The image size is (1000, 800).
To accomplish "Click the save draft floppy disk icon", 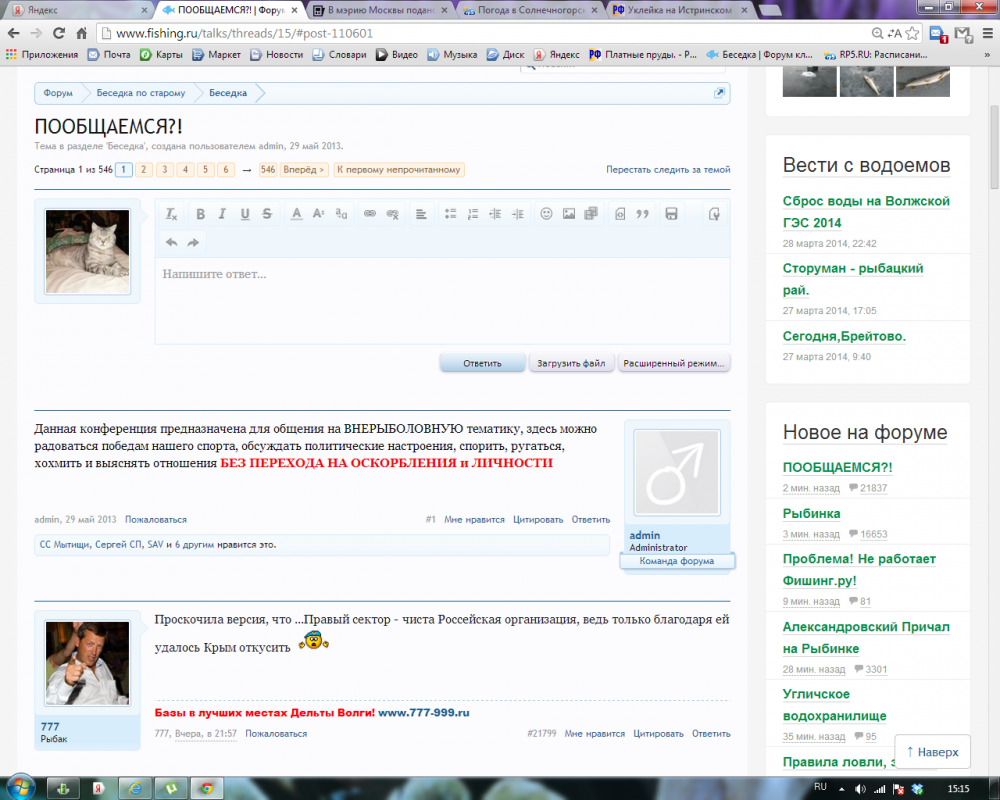I will point(672,214).
